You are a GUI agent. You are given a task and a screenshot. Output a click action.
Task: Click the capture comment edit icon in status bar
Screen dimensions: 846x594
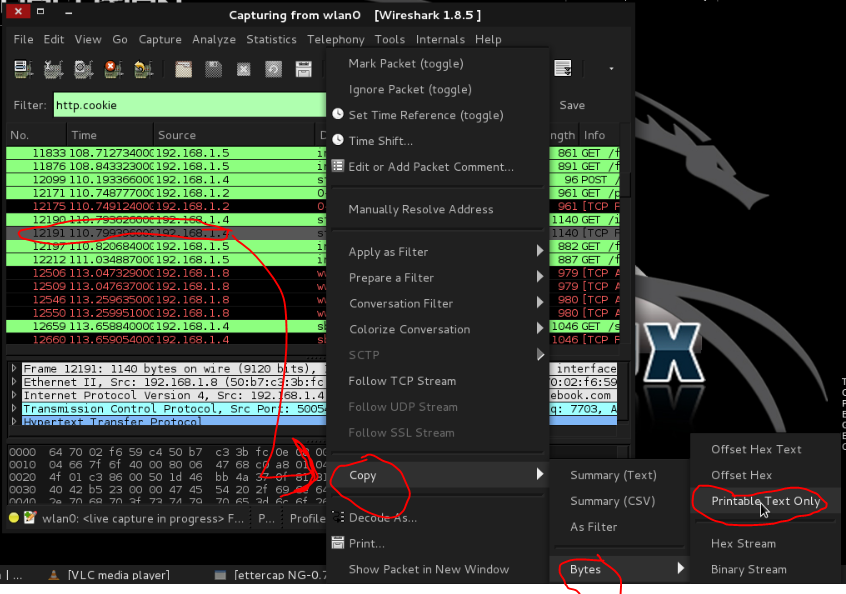click(30, 518)
